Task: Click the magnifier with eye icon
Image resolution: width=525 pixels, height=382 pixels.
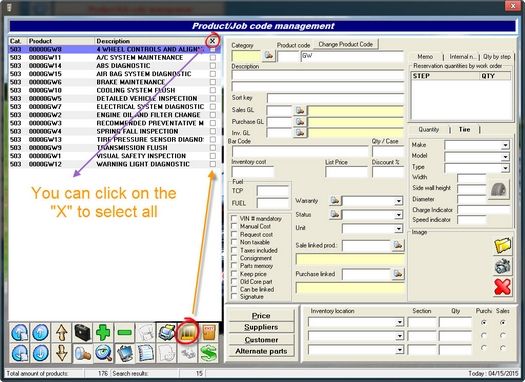Action: (x=103, y=353)
